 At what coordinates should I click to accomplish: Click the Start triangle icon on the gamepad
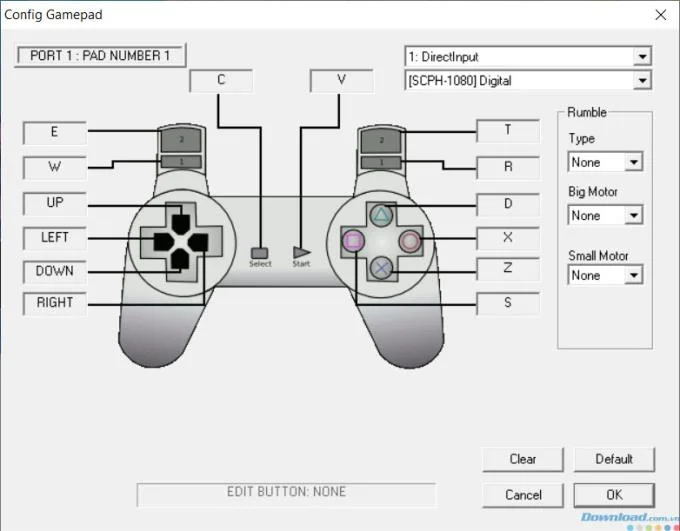point(301,252)
